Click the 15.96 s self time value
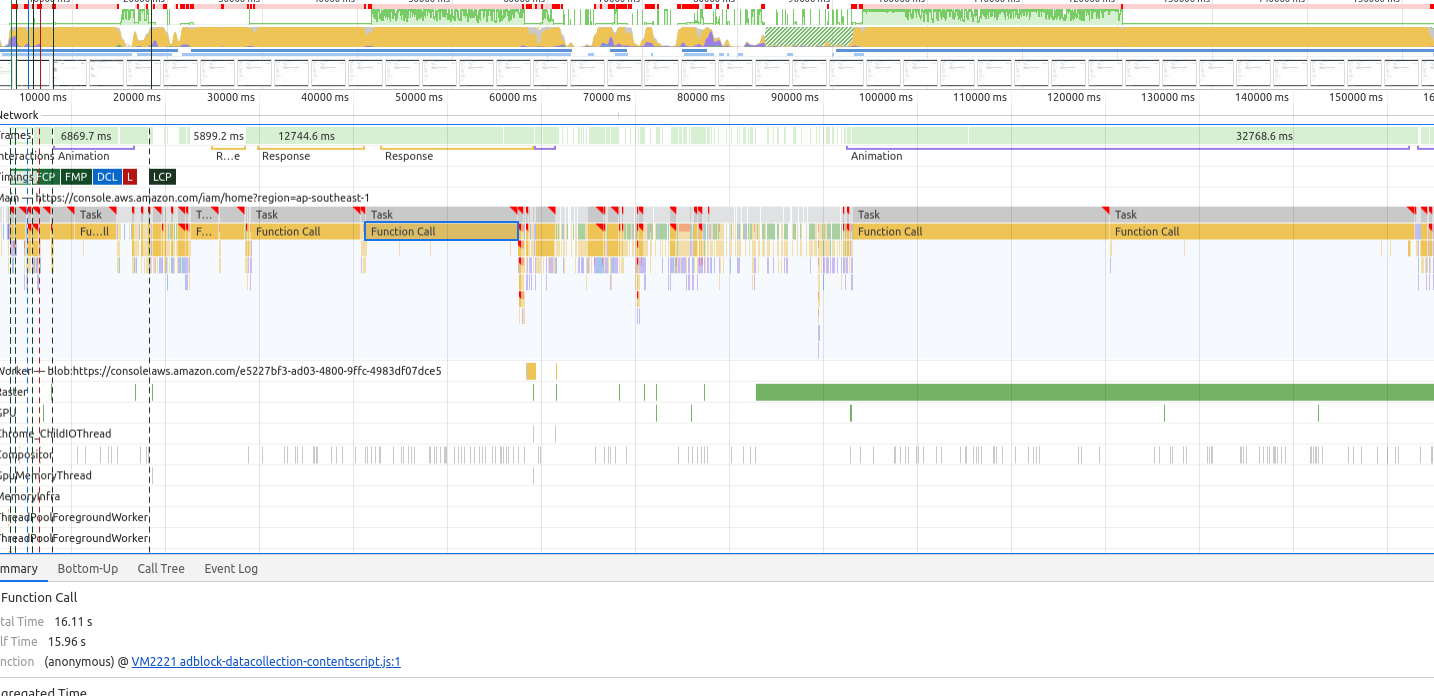This screenshot has width=1434, height=696. point(67,642)
